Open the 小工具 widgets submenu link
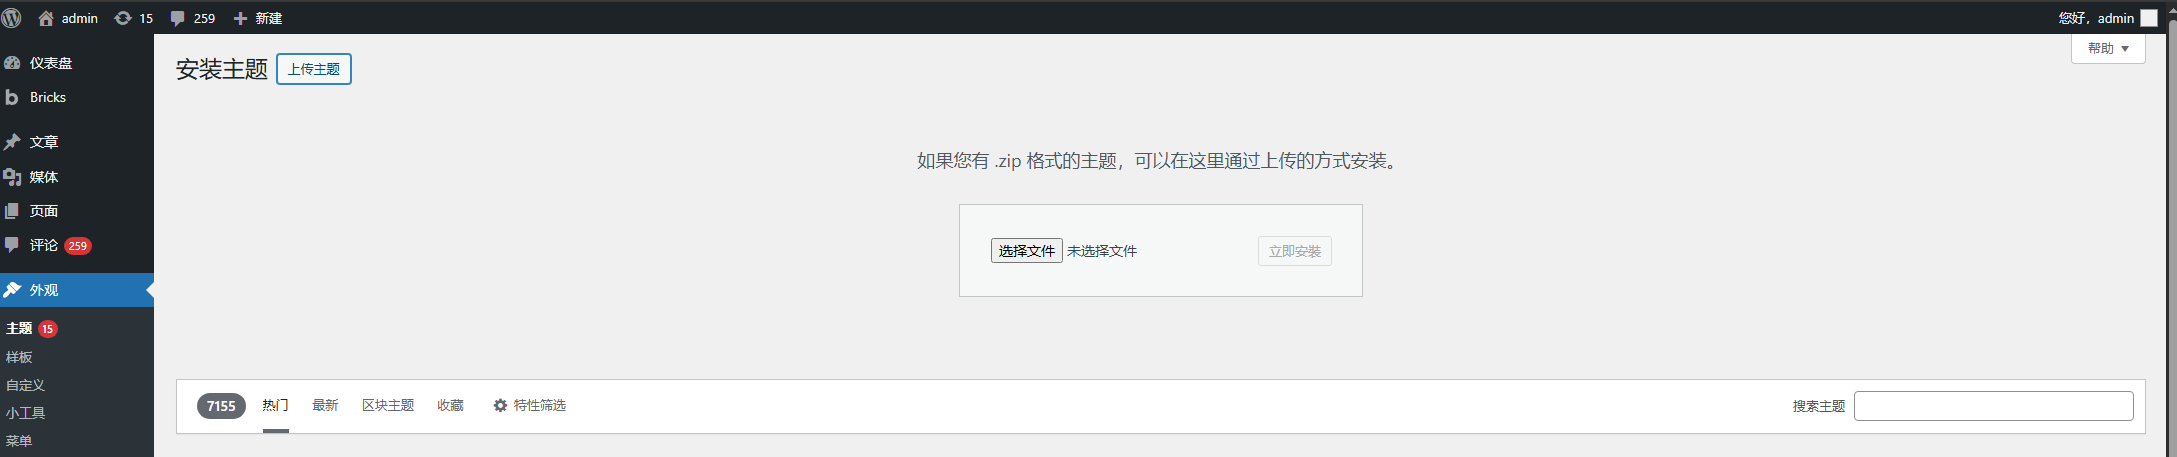This screenshot has height=457, width=2177. [25, 413]
